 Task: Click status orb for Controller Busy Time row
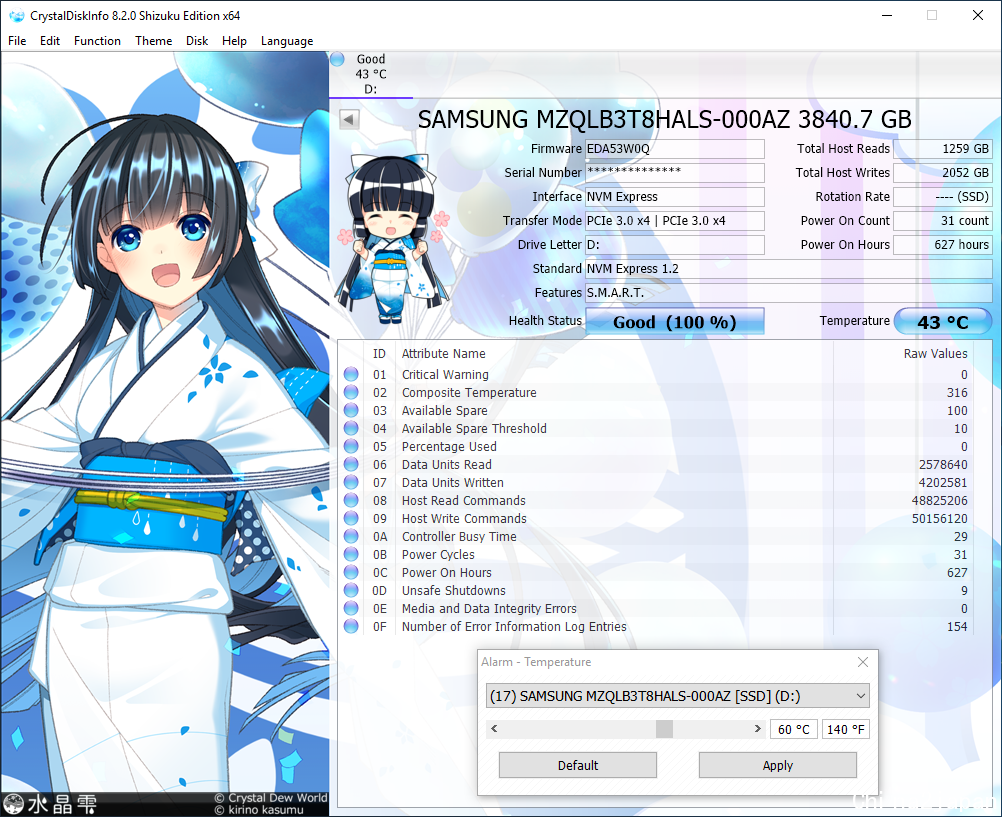click(x=351, y=536)
